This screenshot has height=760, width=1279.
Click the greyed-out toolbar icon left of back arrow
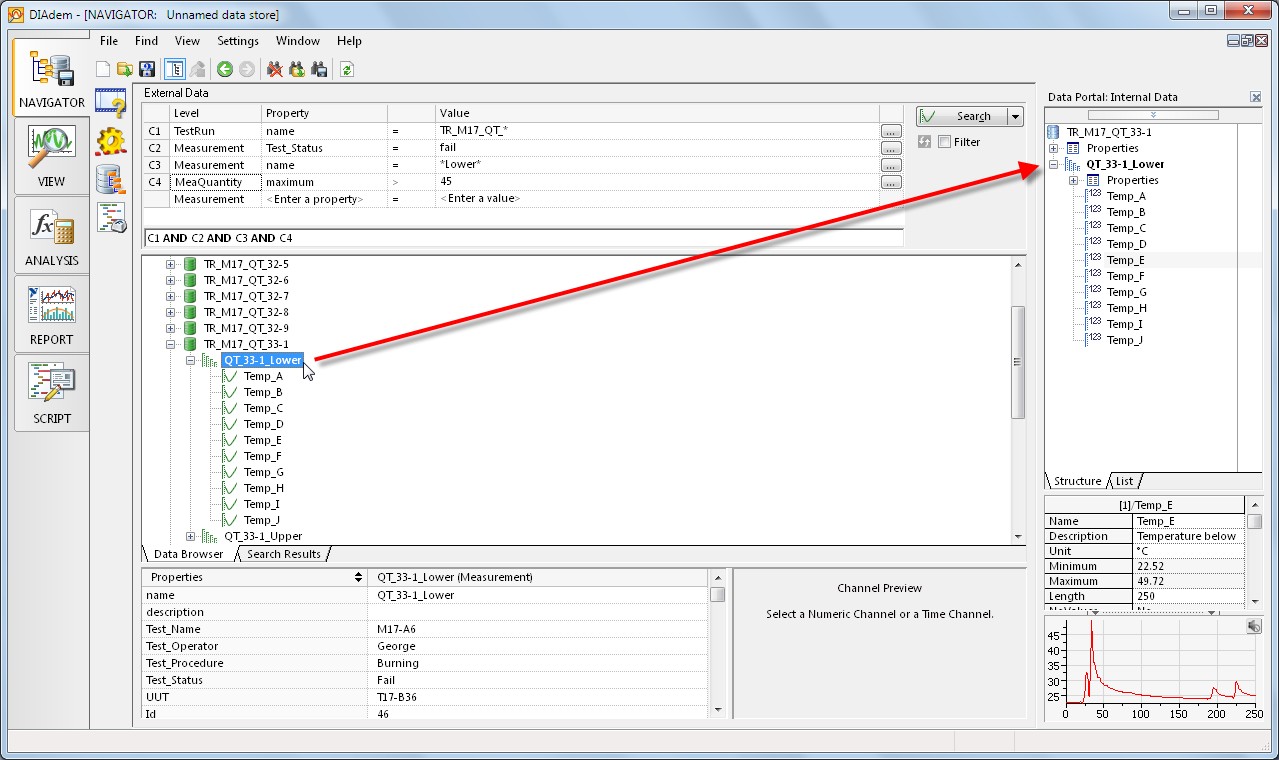197,69
